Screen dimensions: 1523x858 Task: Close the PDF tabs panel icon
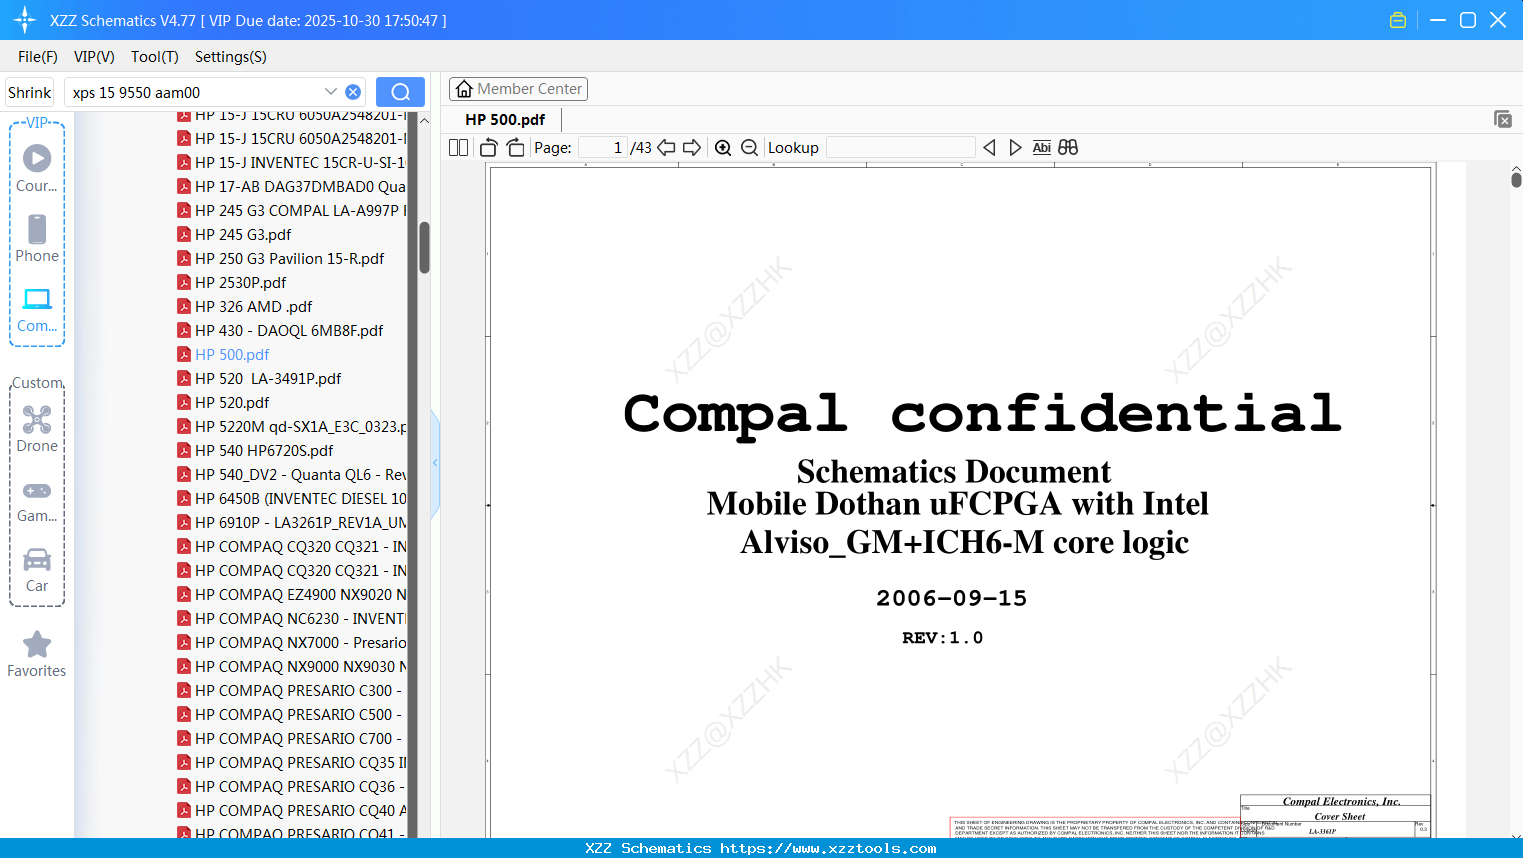tap(1503, 119)
